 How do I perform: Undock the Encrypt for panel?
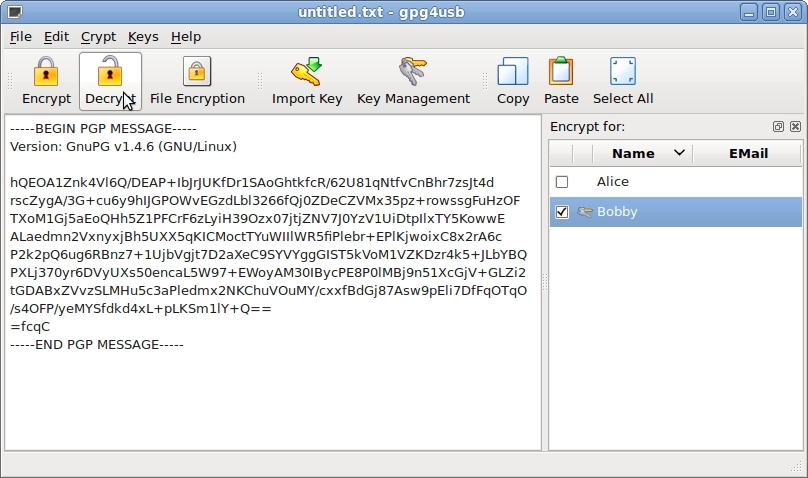click(x=778, y=126)
